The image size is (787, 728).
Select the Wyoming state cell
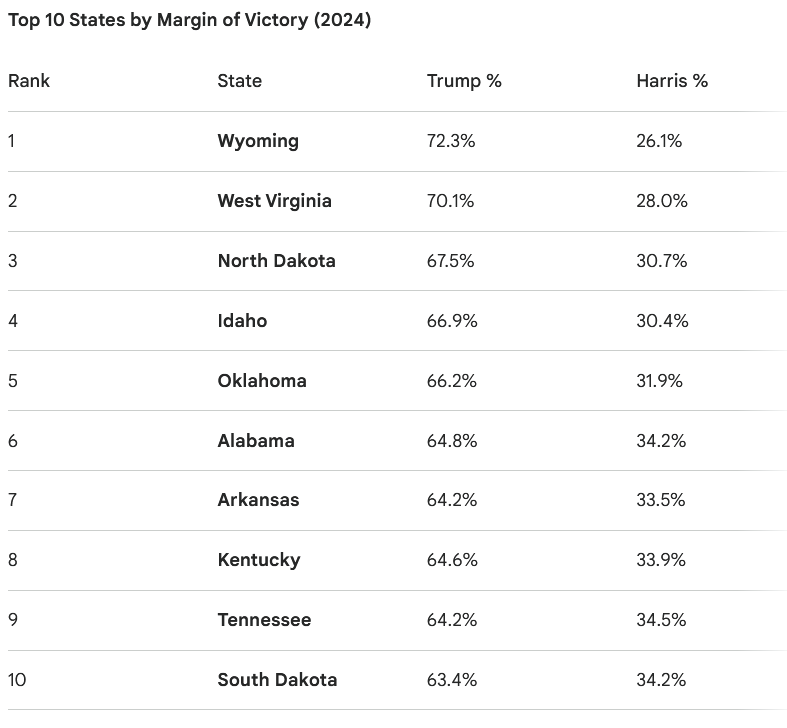pyautogui.click(x=258, y=141)
